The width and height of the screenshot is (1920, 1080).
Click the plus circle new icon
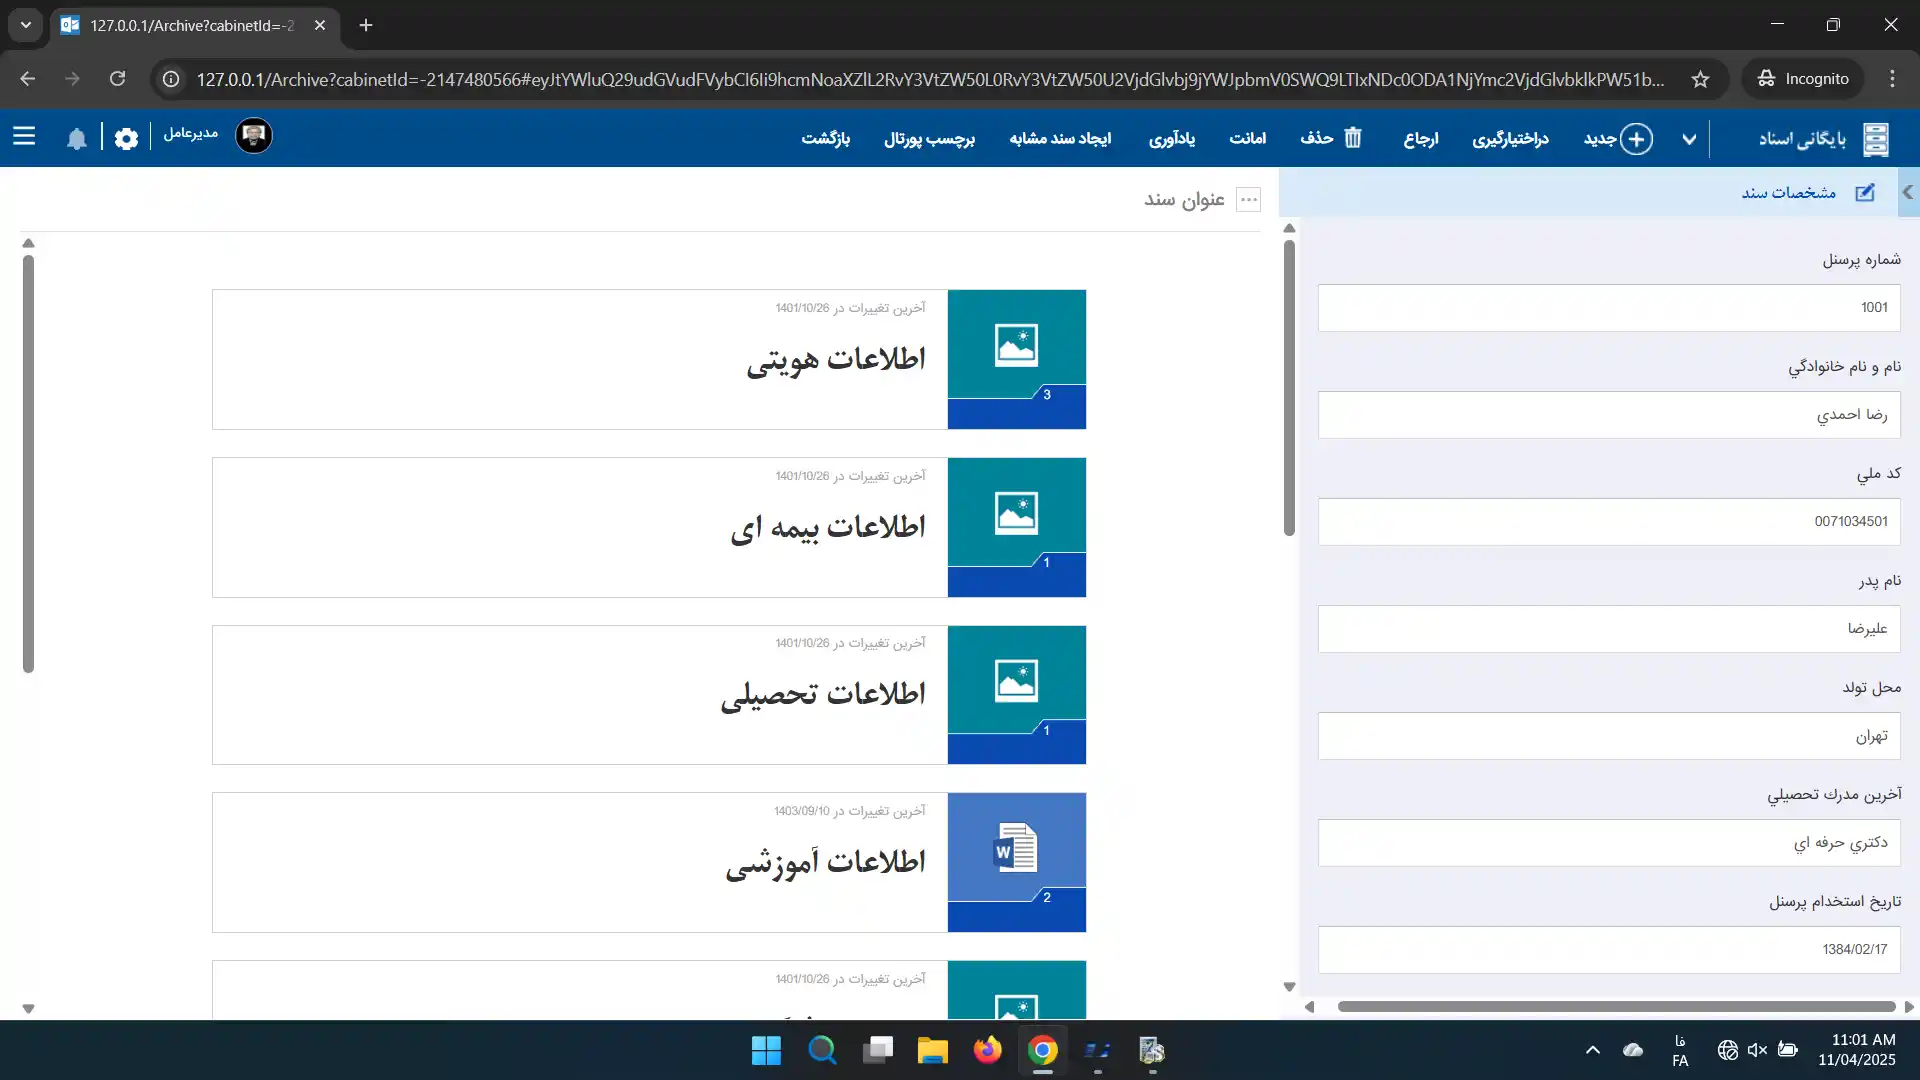click(1637, 139)
